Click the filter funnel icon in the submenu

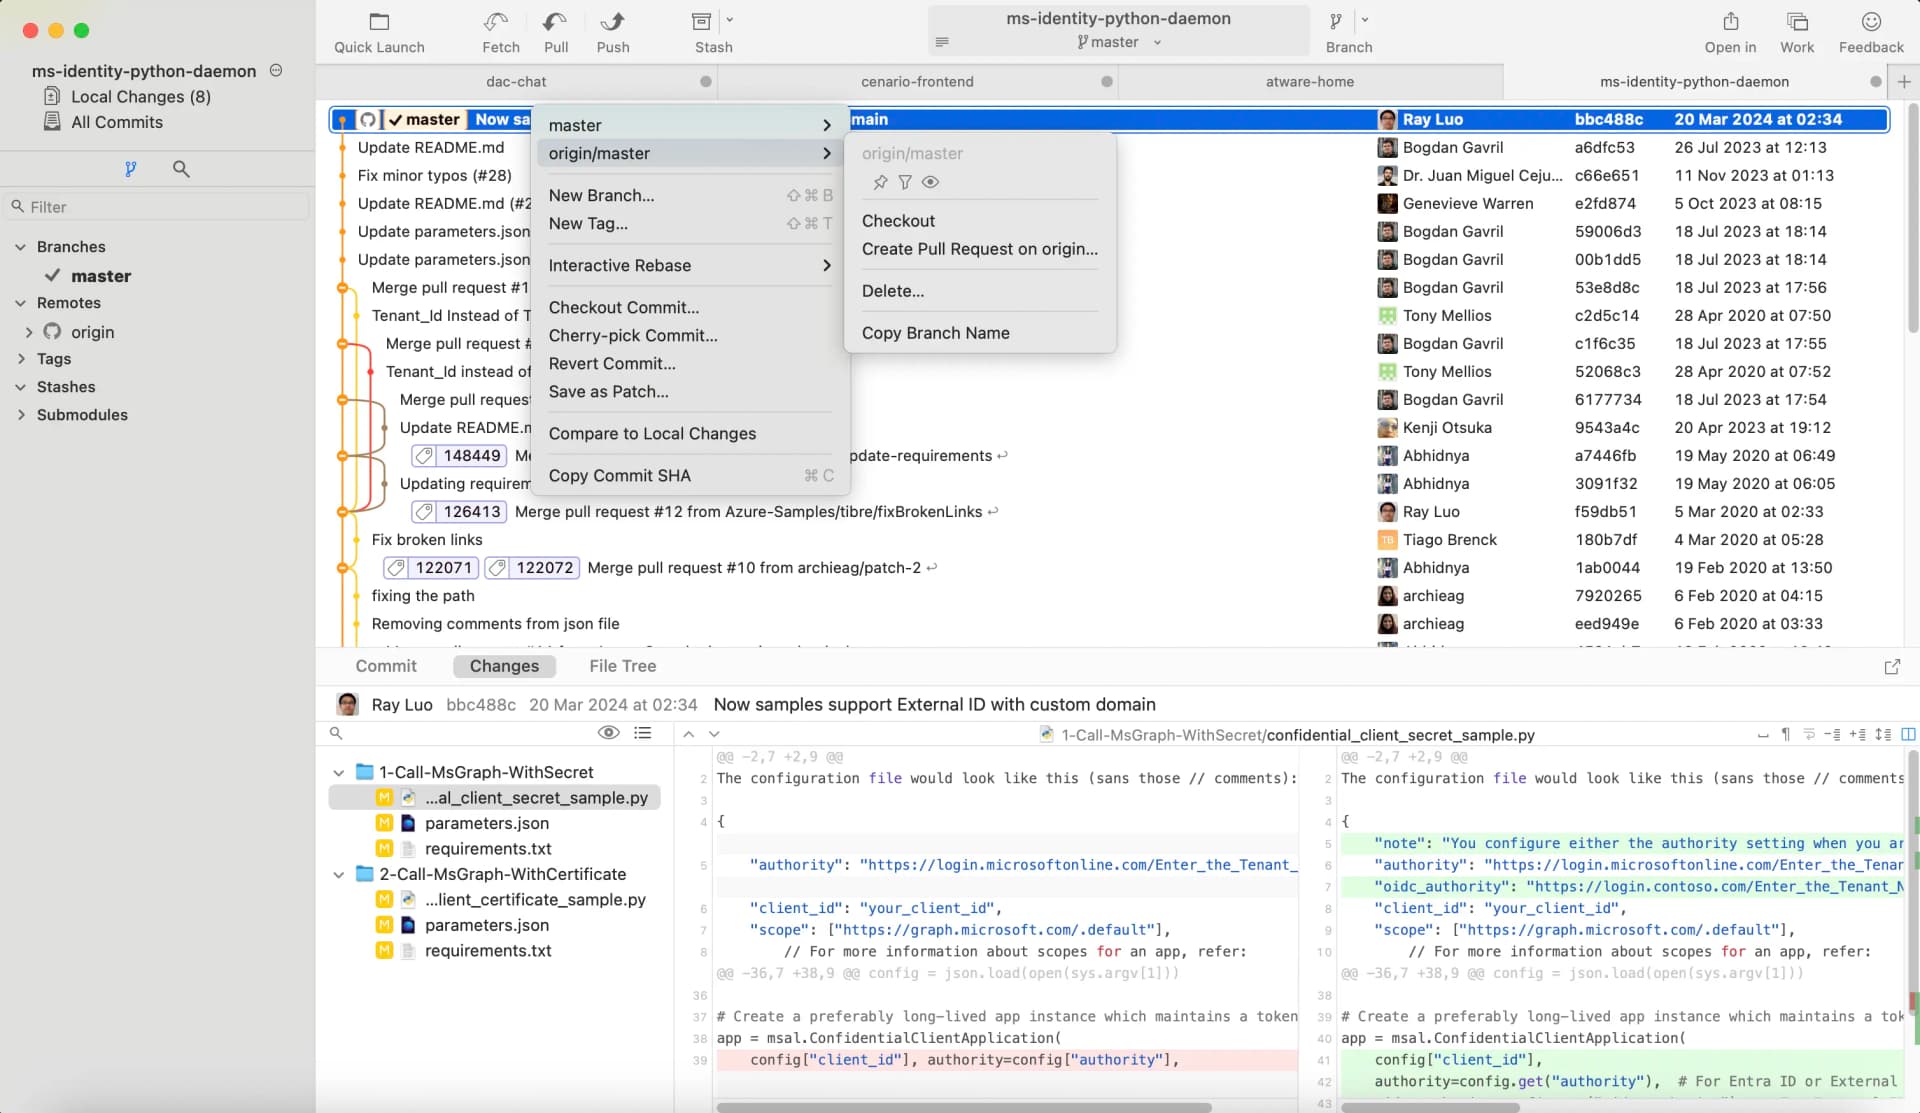pos(905,182)
